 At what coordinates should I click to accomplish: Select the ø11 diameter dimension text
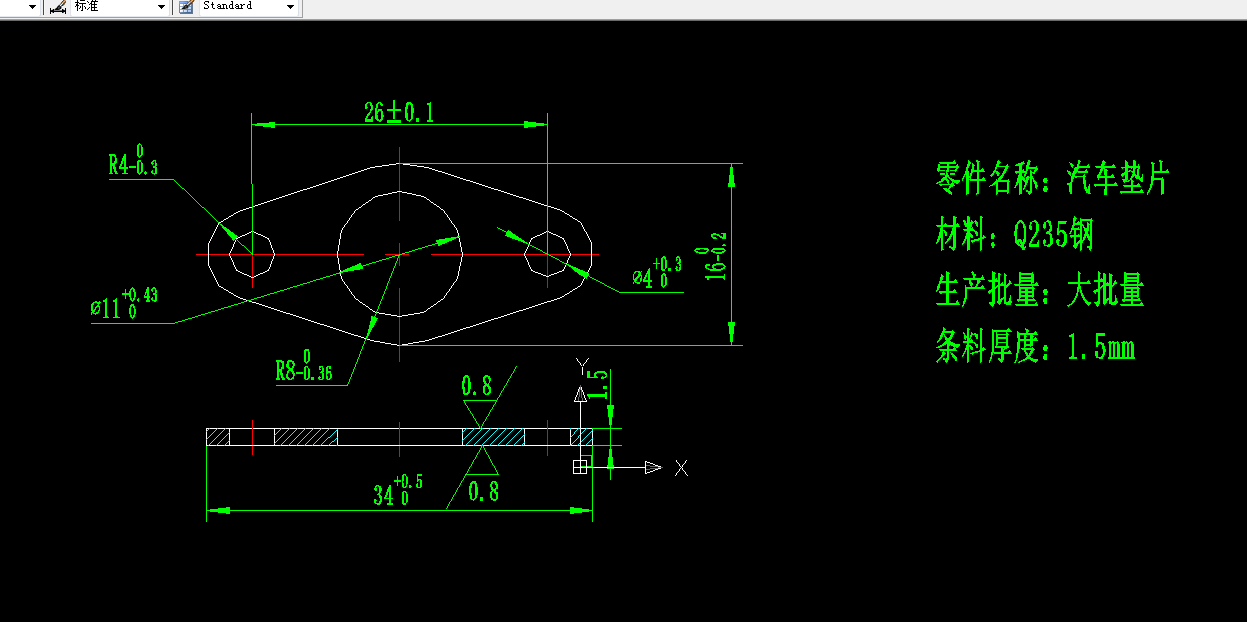(124, 304)
